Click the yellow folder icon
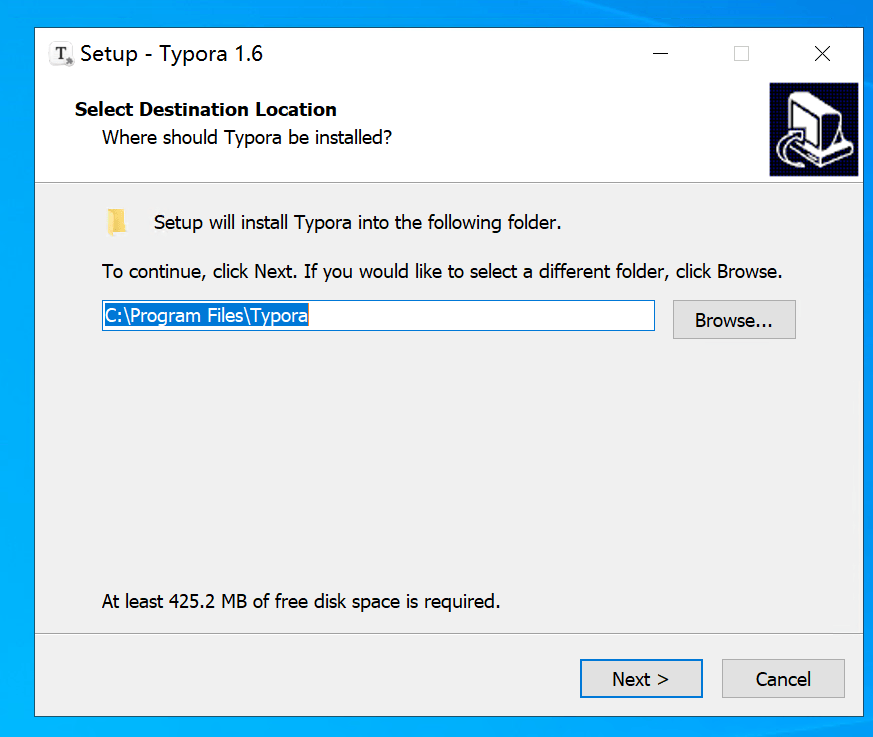 (x=116, y=222)
